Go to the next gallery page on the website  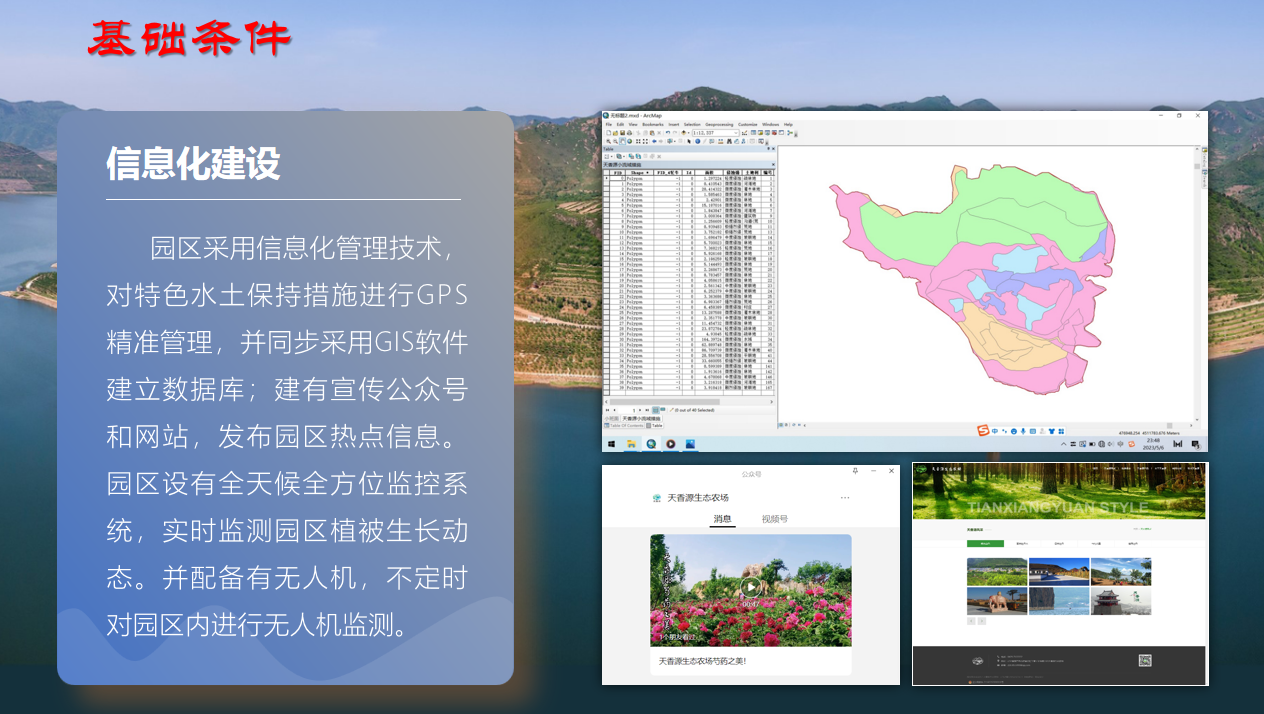pos(982,621)
